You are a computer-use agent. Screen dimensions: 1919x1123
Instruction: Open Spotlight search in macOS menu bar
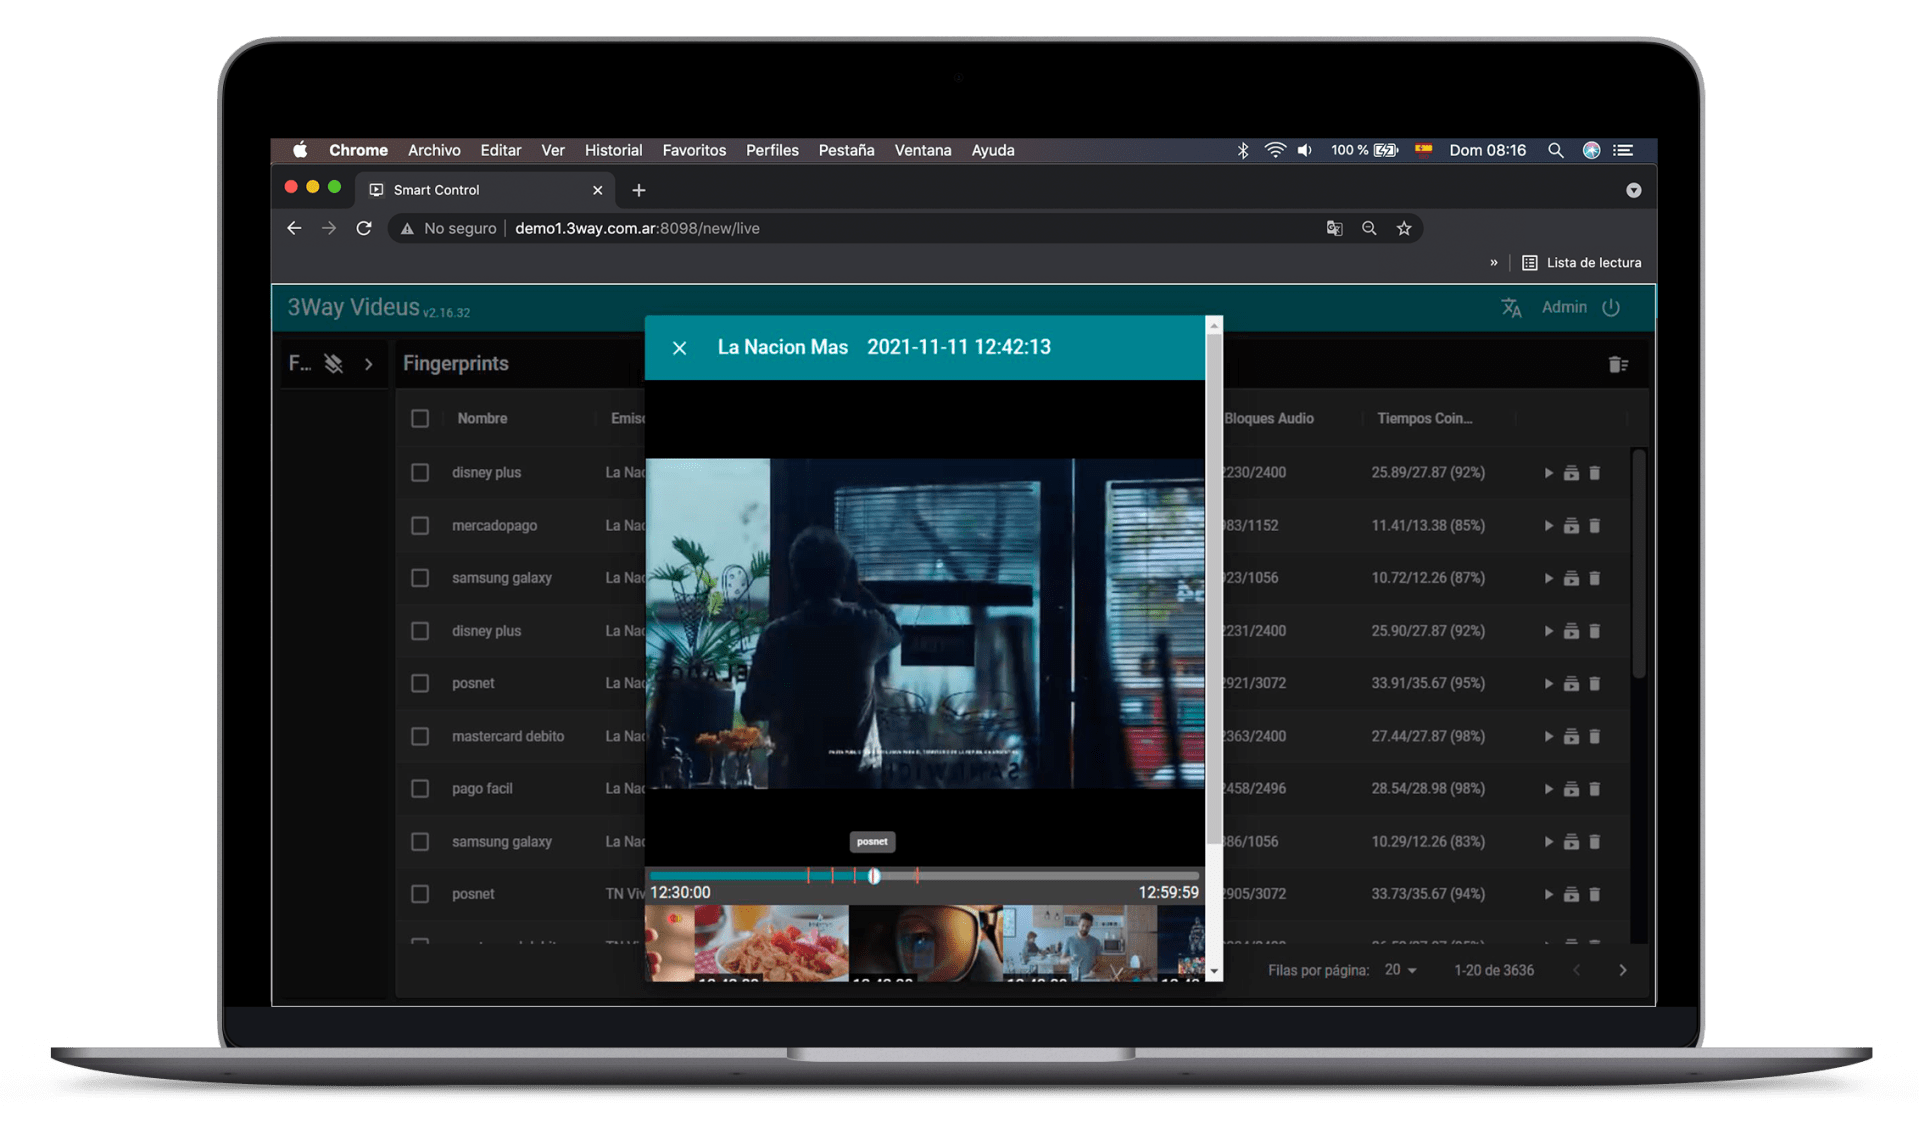tap(1555, 150)
